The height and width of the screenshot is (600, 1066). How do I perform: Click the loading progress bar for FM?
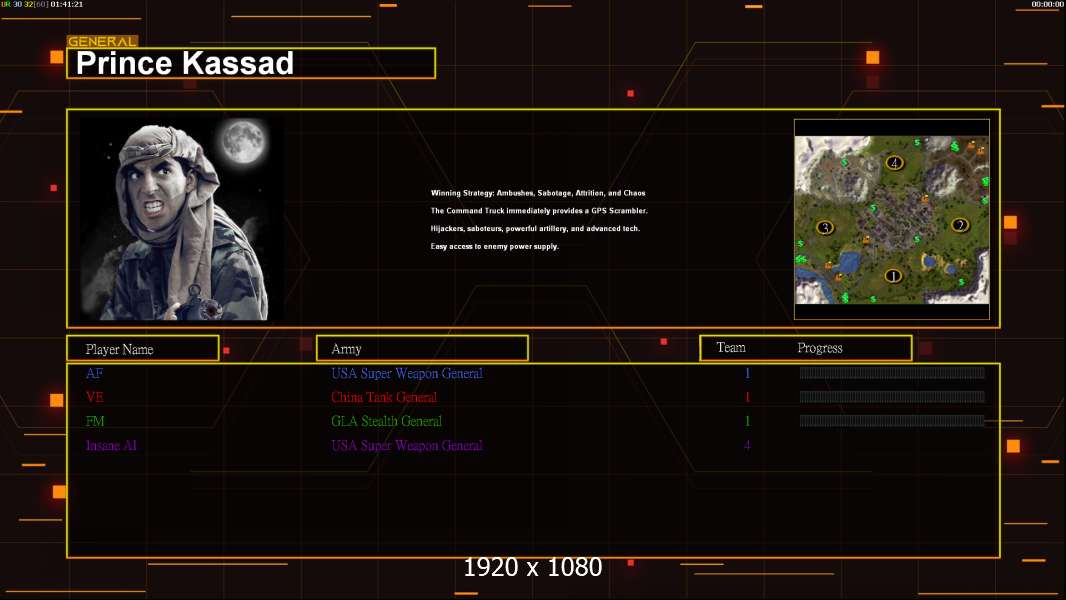click(892, 421)
